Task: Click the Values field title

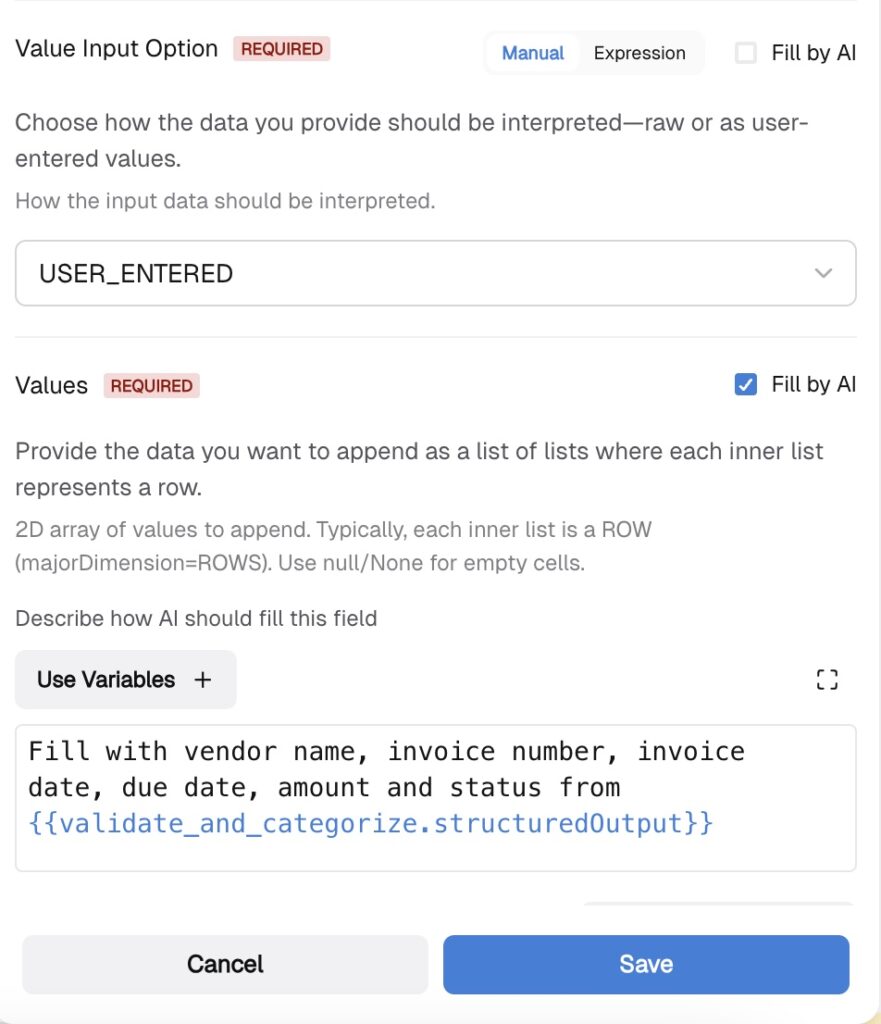Action: point(51,385)
